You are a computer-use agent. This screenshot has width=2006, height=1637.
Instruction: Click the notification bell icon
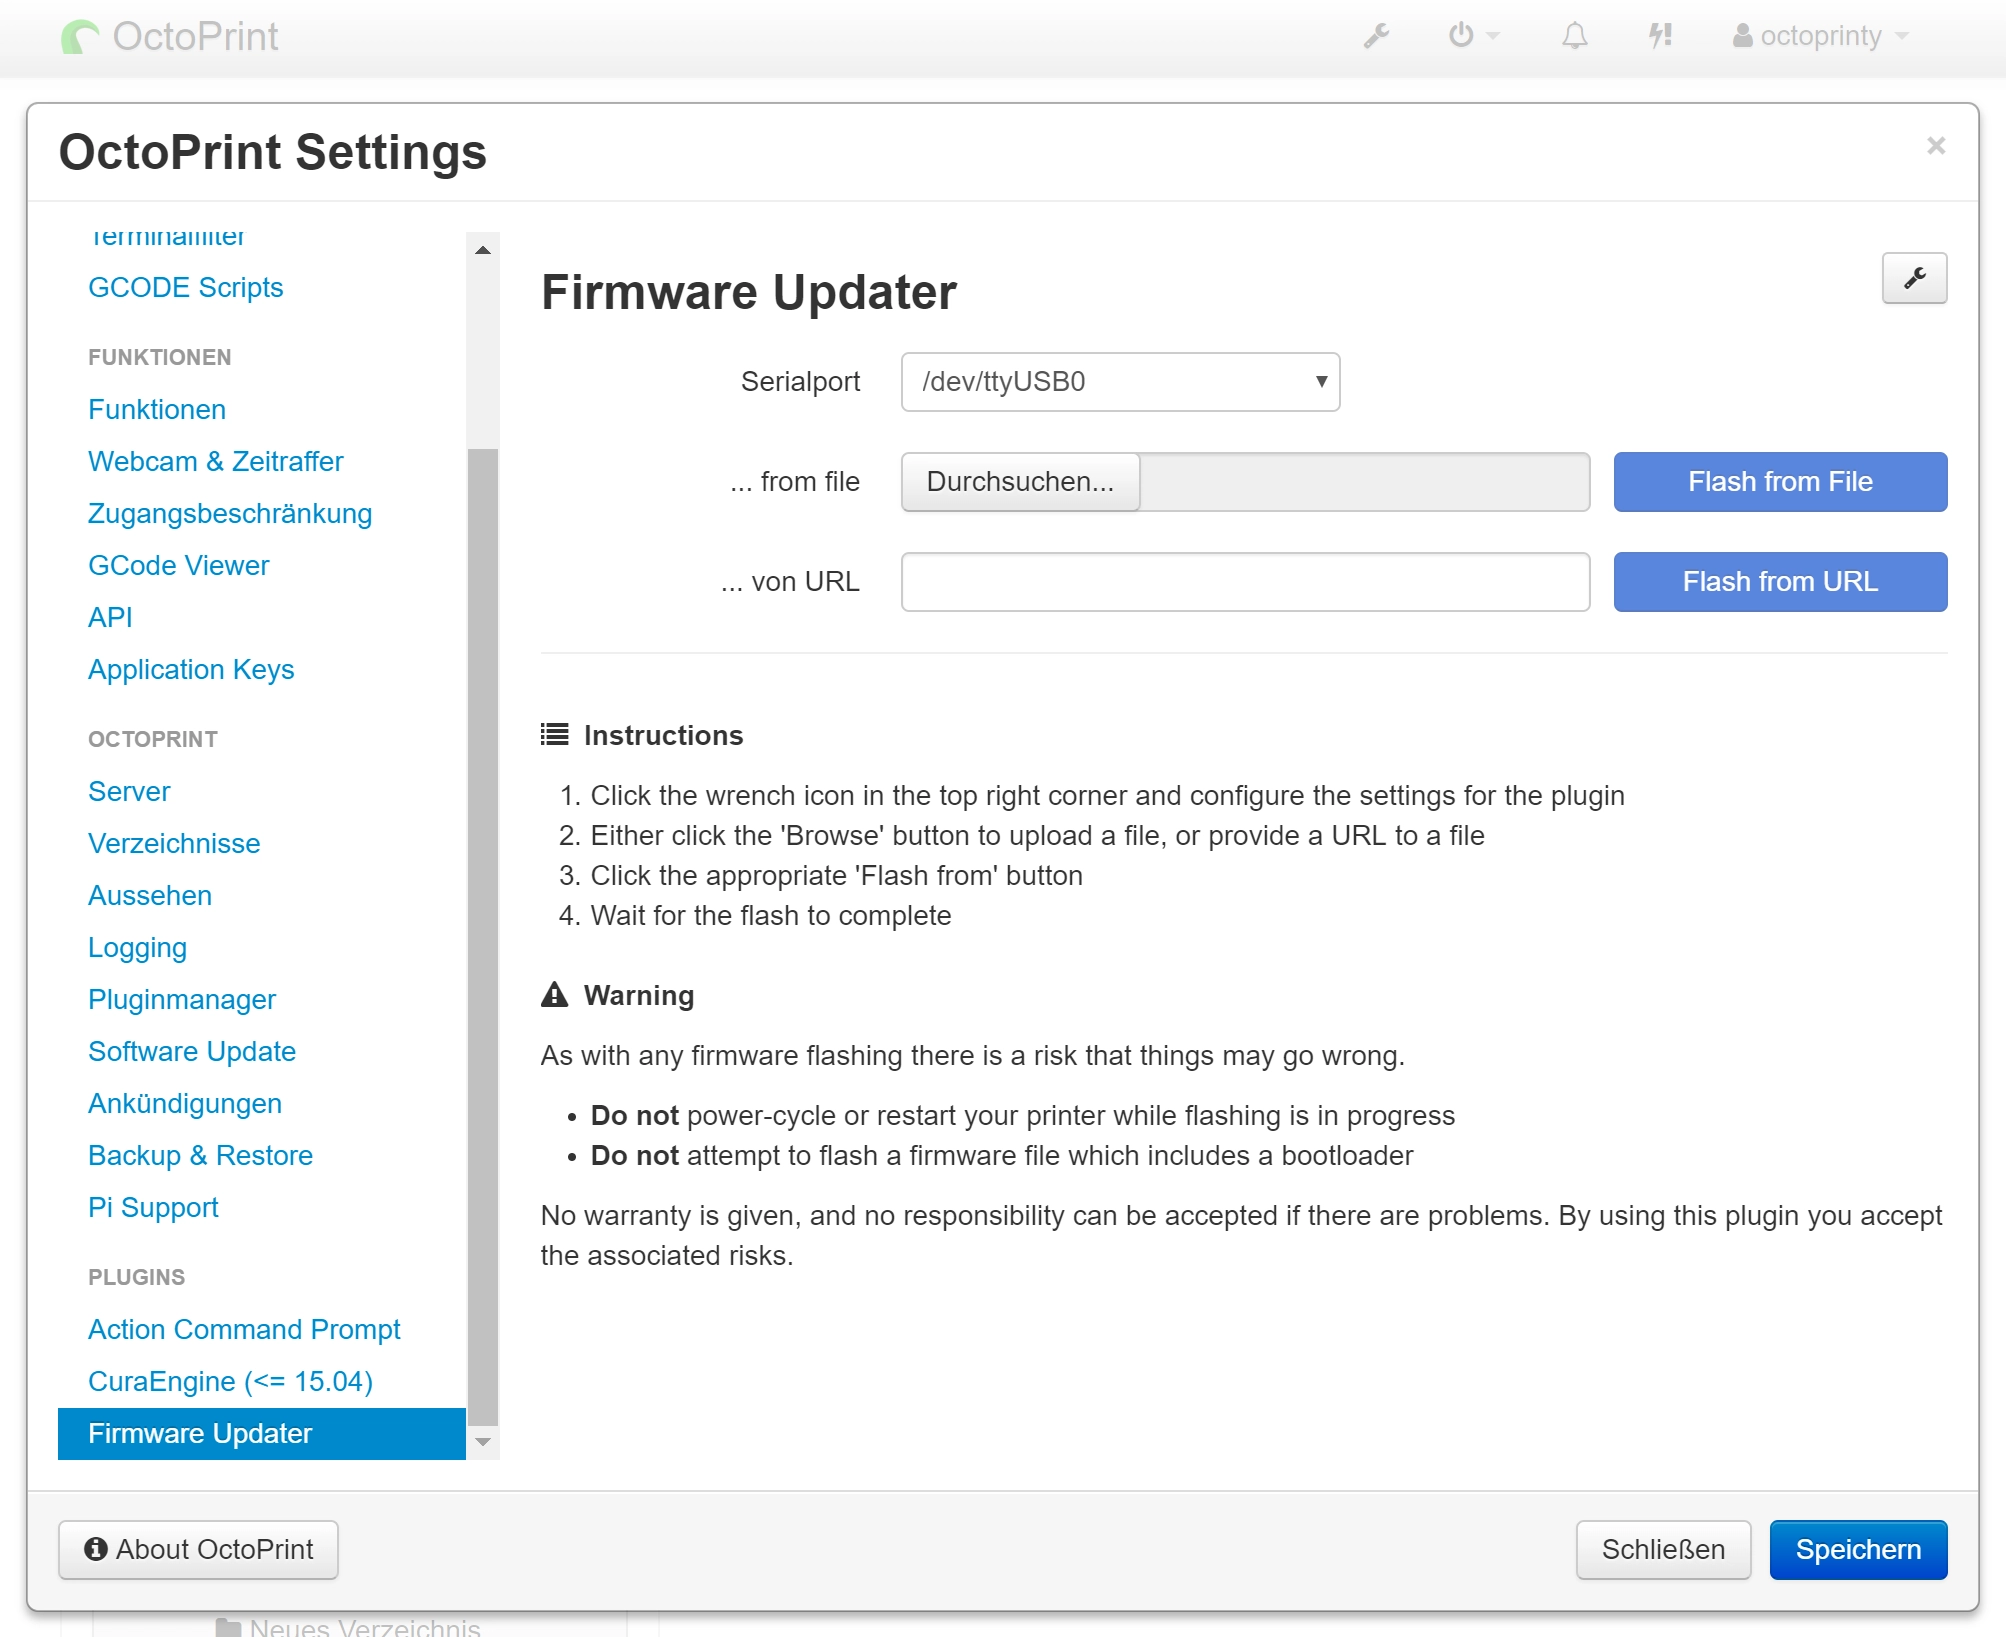(1575, 36)
